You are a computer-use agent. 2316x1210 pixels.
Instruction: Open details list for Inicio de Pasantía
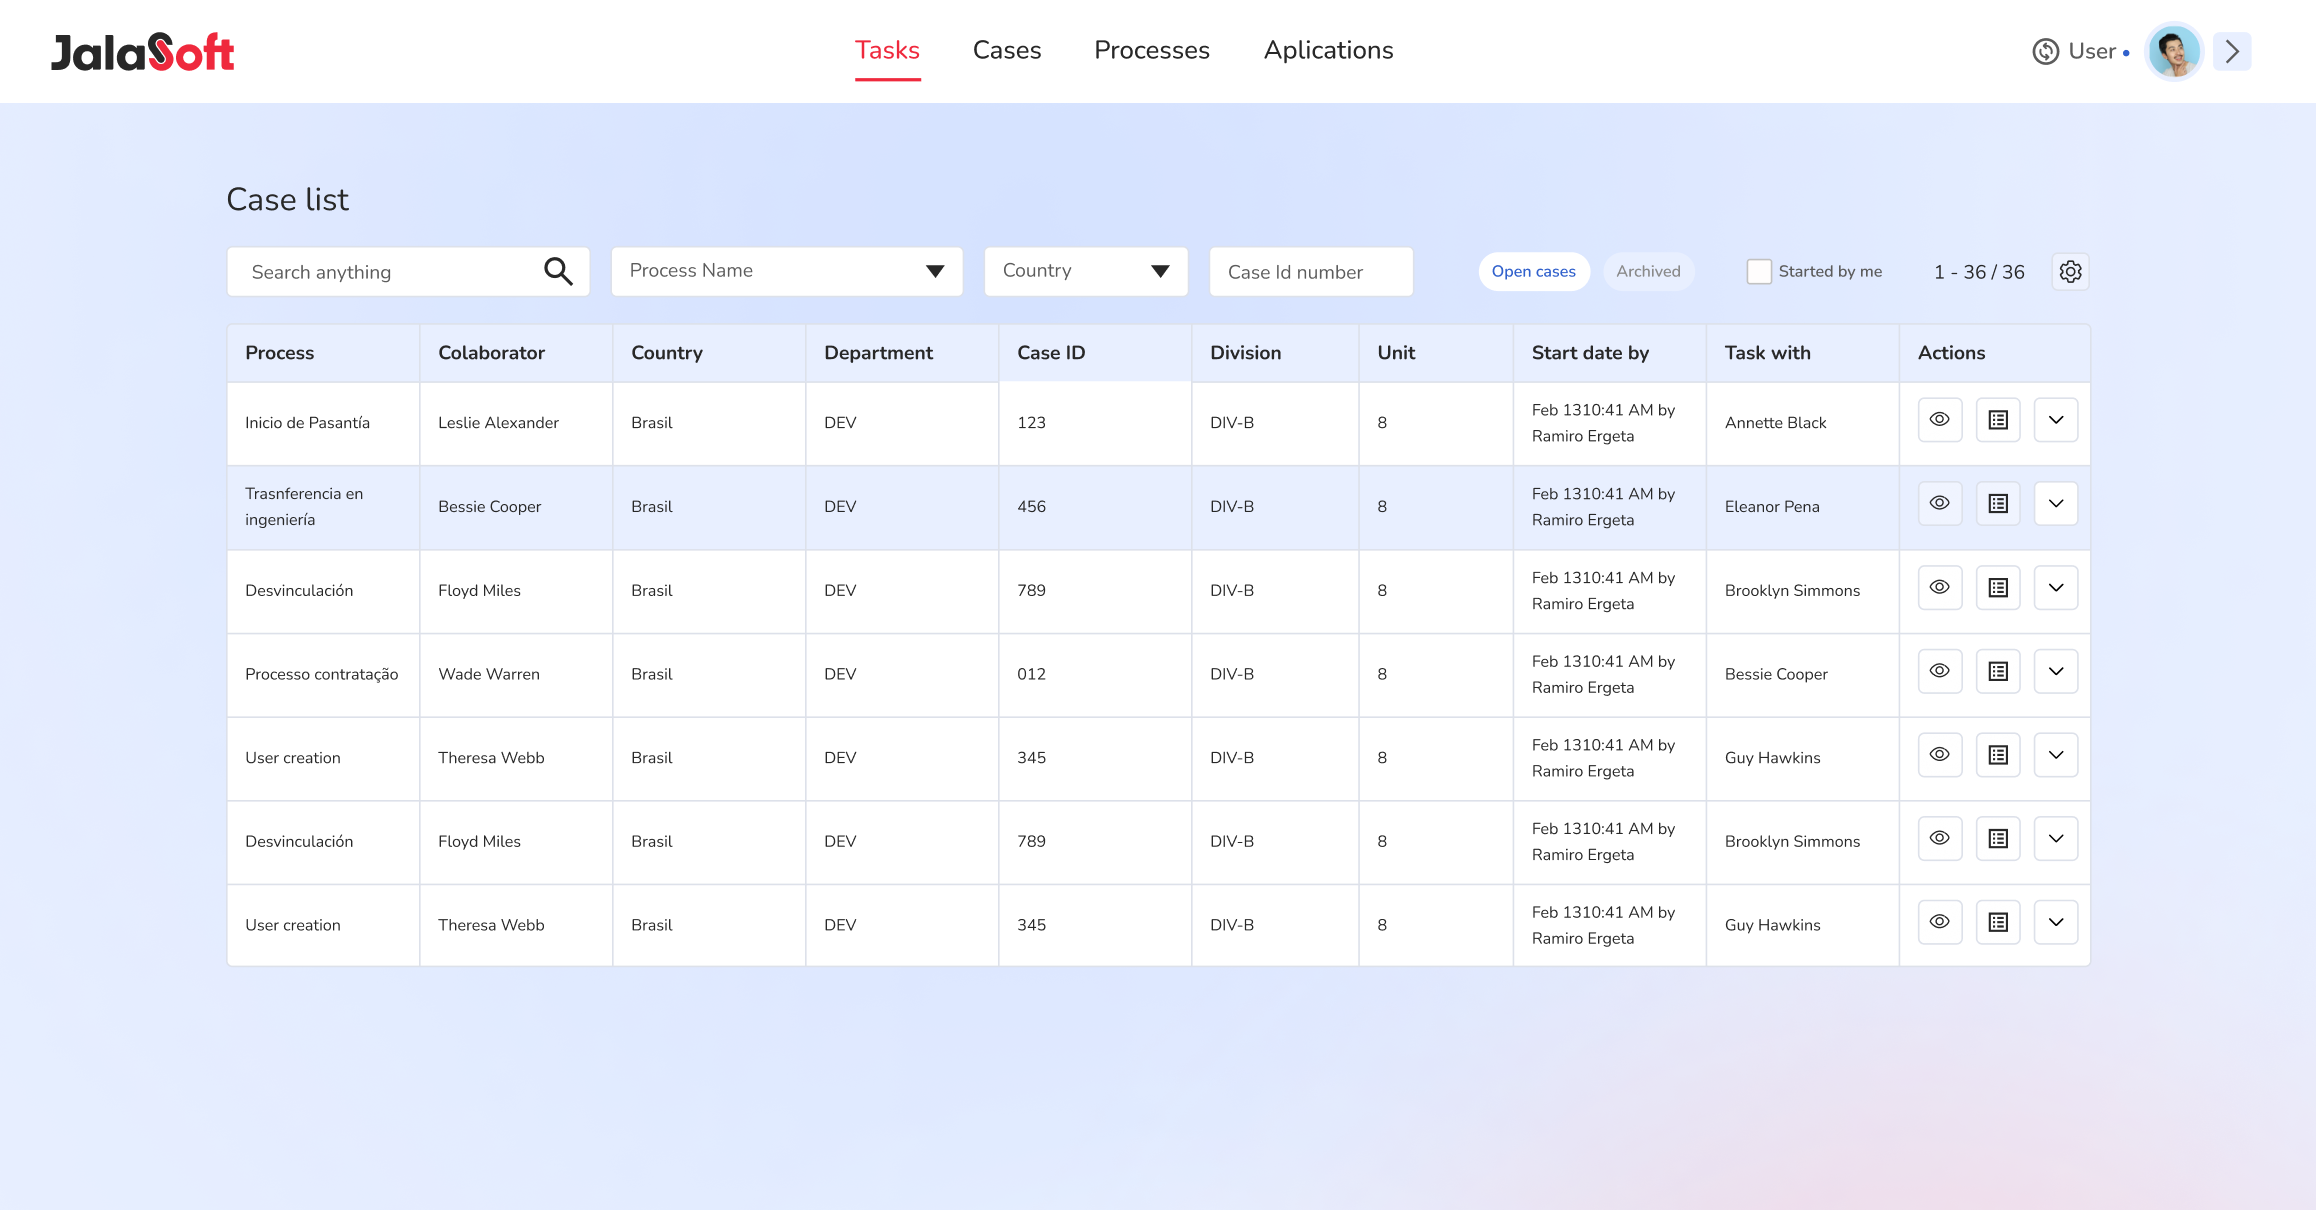point(1998,420)
